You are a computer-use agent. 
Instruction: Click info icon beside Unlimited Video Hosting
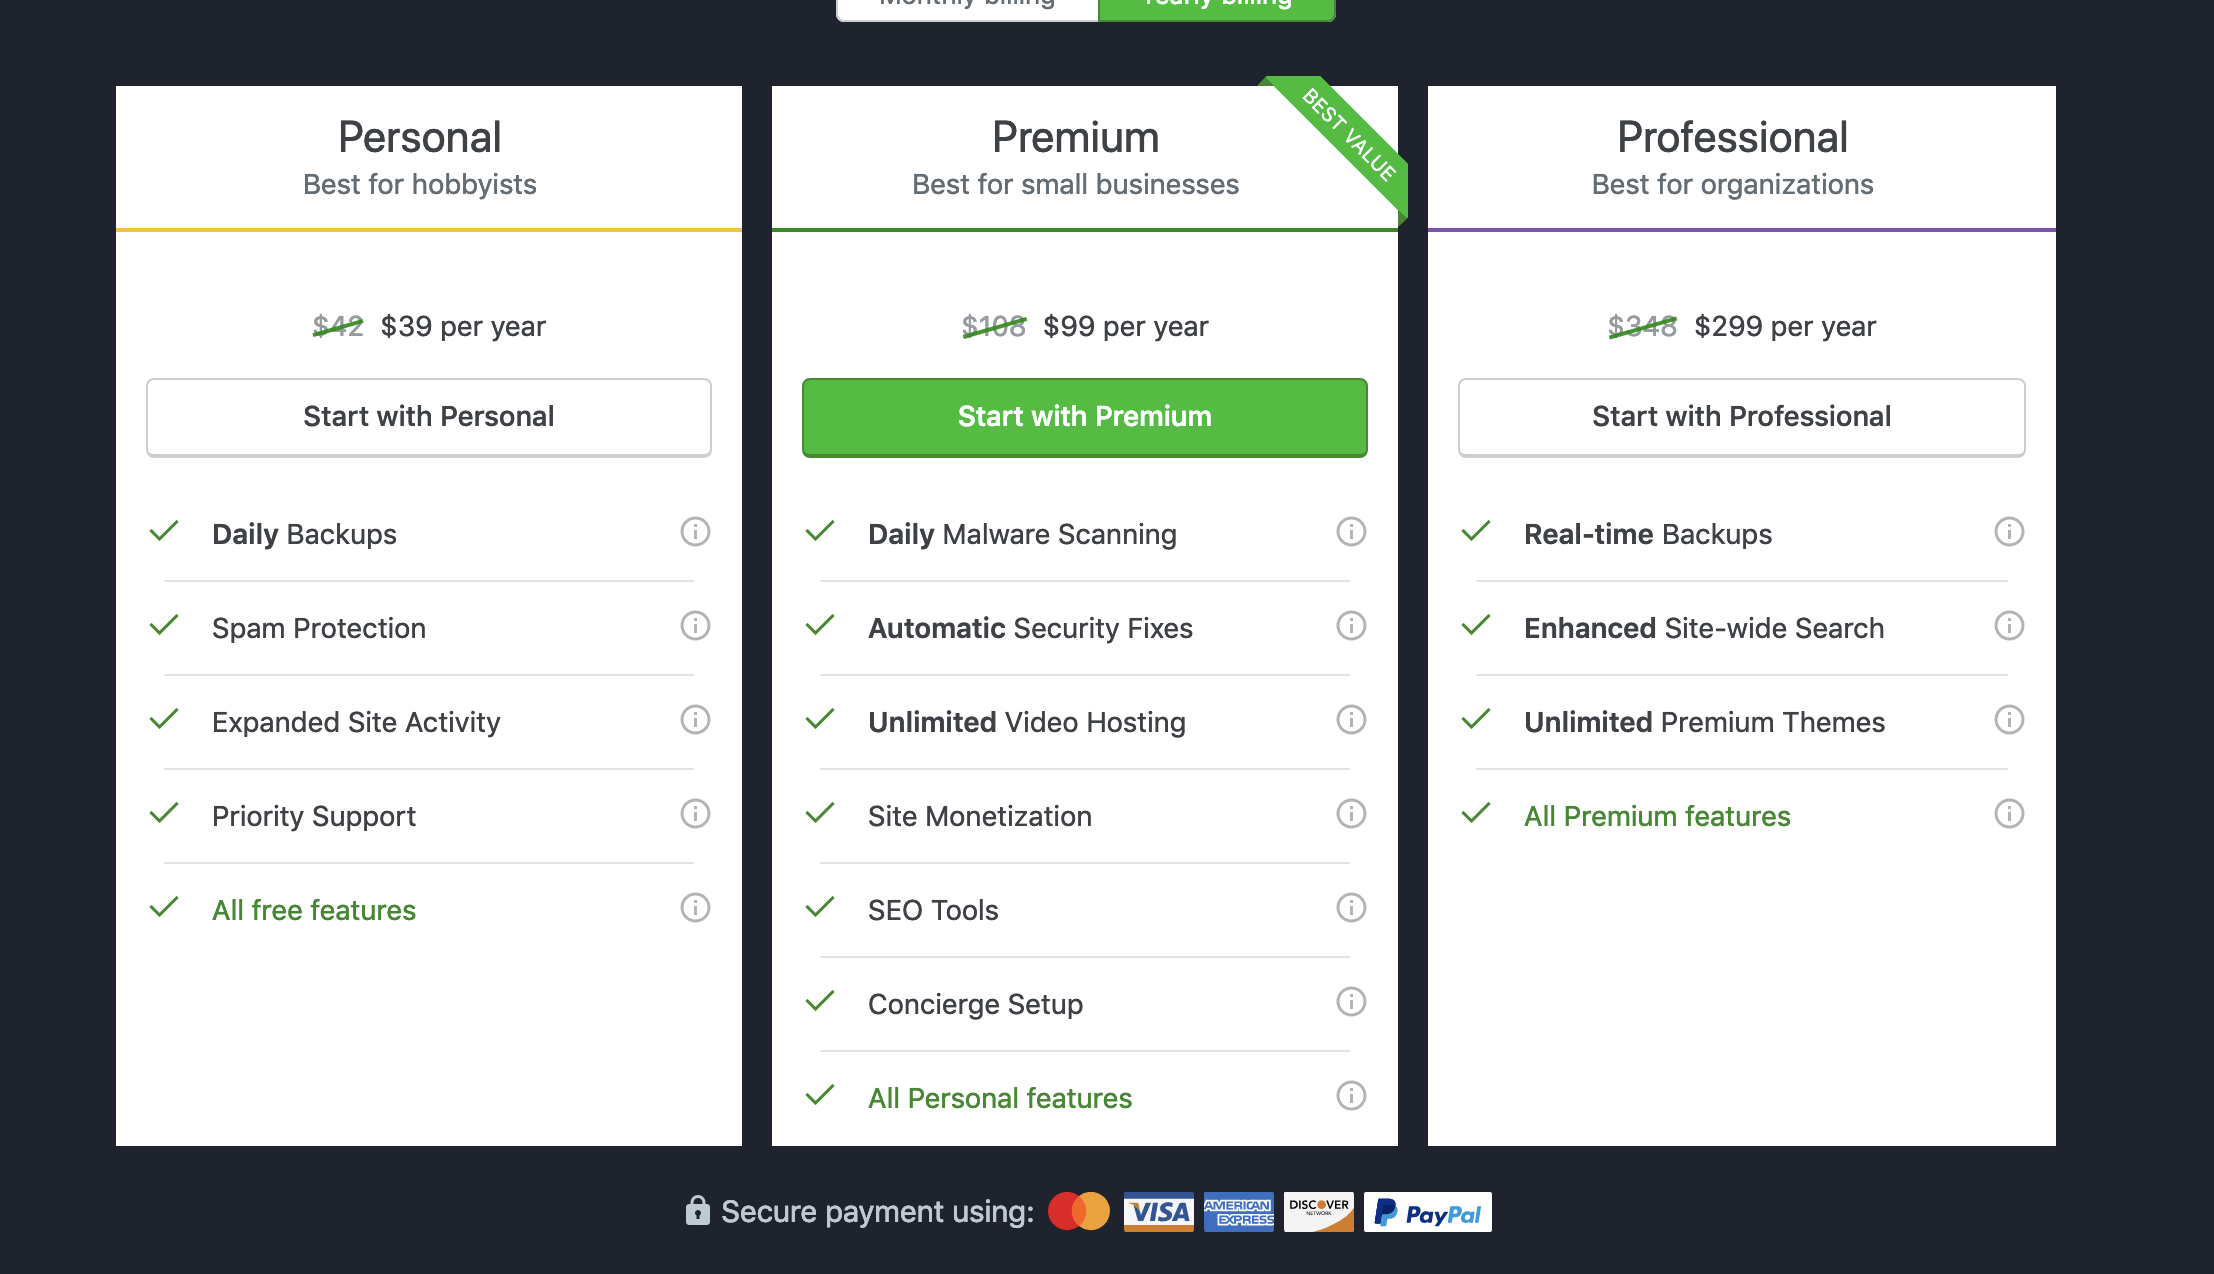[x=1351, y=720]
